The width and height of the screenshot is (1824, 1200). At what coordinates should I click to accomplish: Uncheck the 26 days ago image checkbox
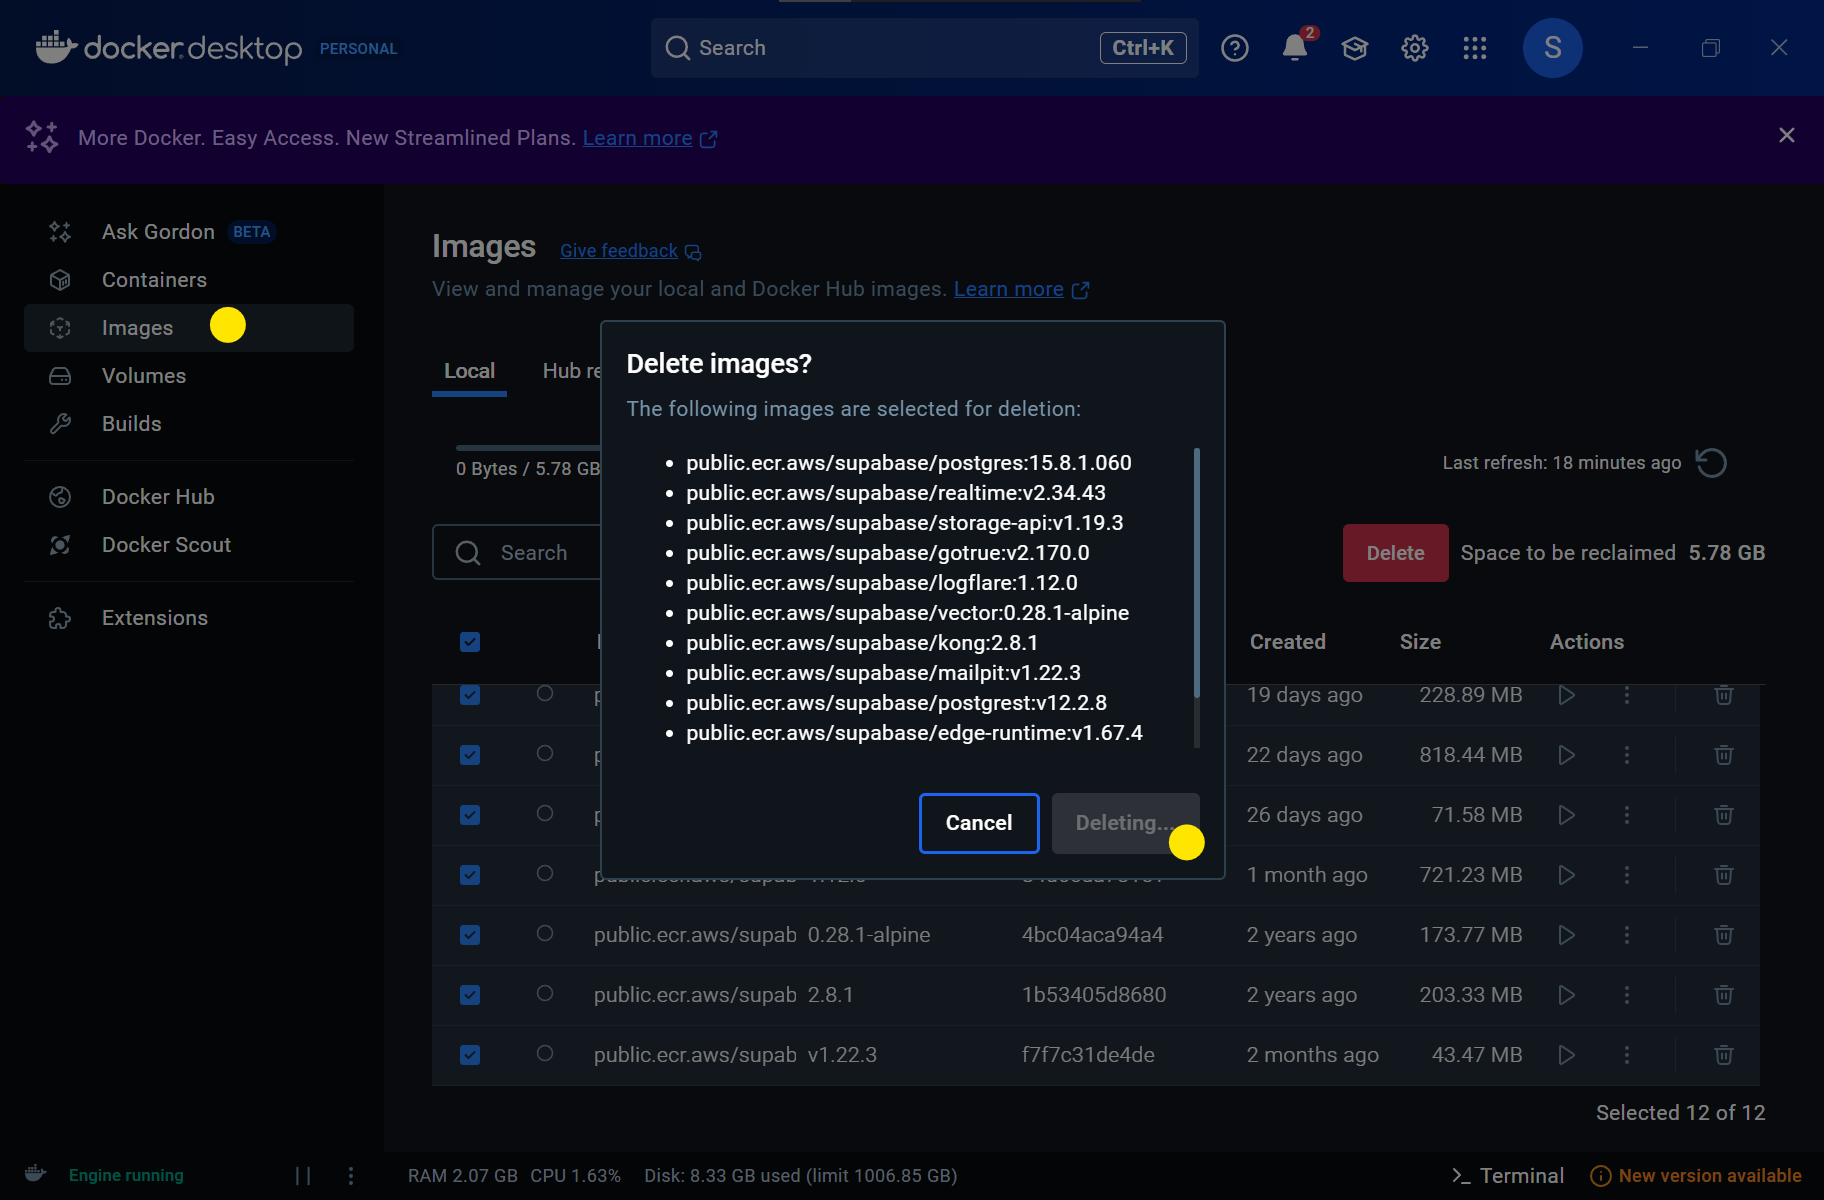[x=470, y=815]
